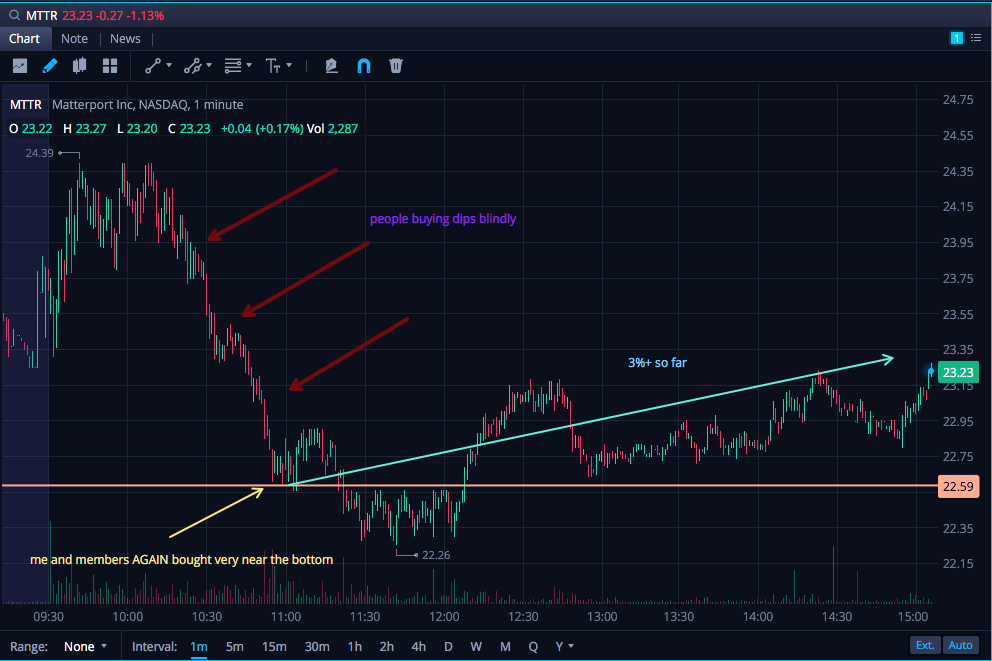The width and height of the screenshot is (992, 661).
Task: Select the 1m interval
Action: (199, 646)
